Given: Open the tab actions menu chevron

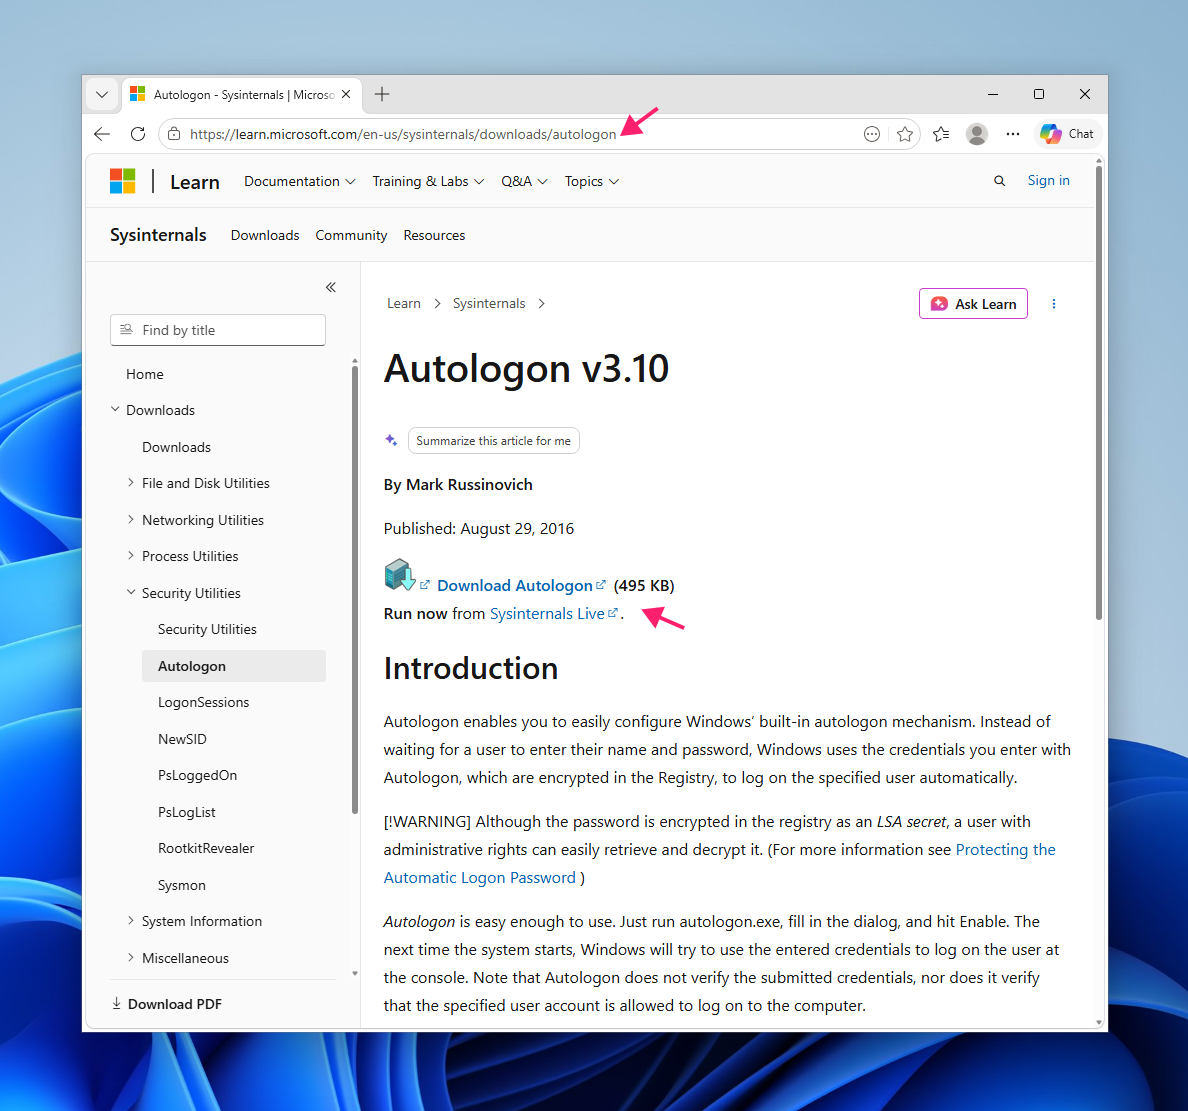Looking at the screenshot, I should click(102, 95).
